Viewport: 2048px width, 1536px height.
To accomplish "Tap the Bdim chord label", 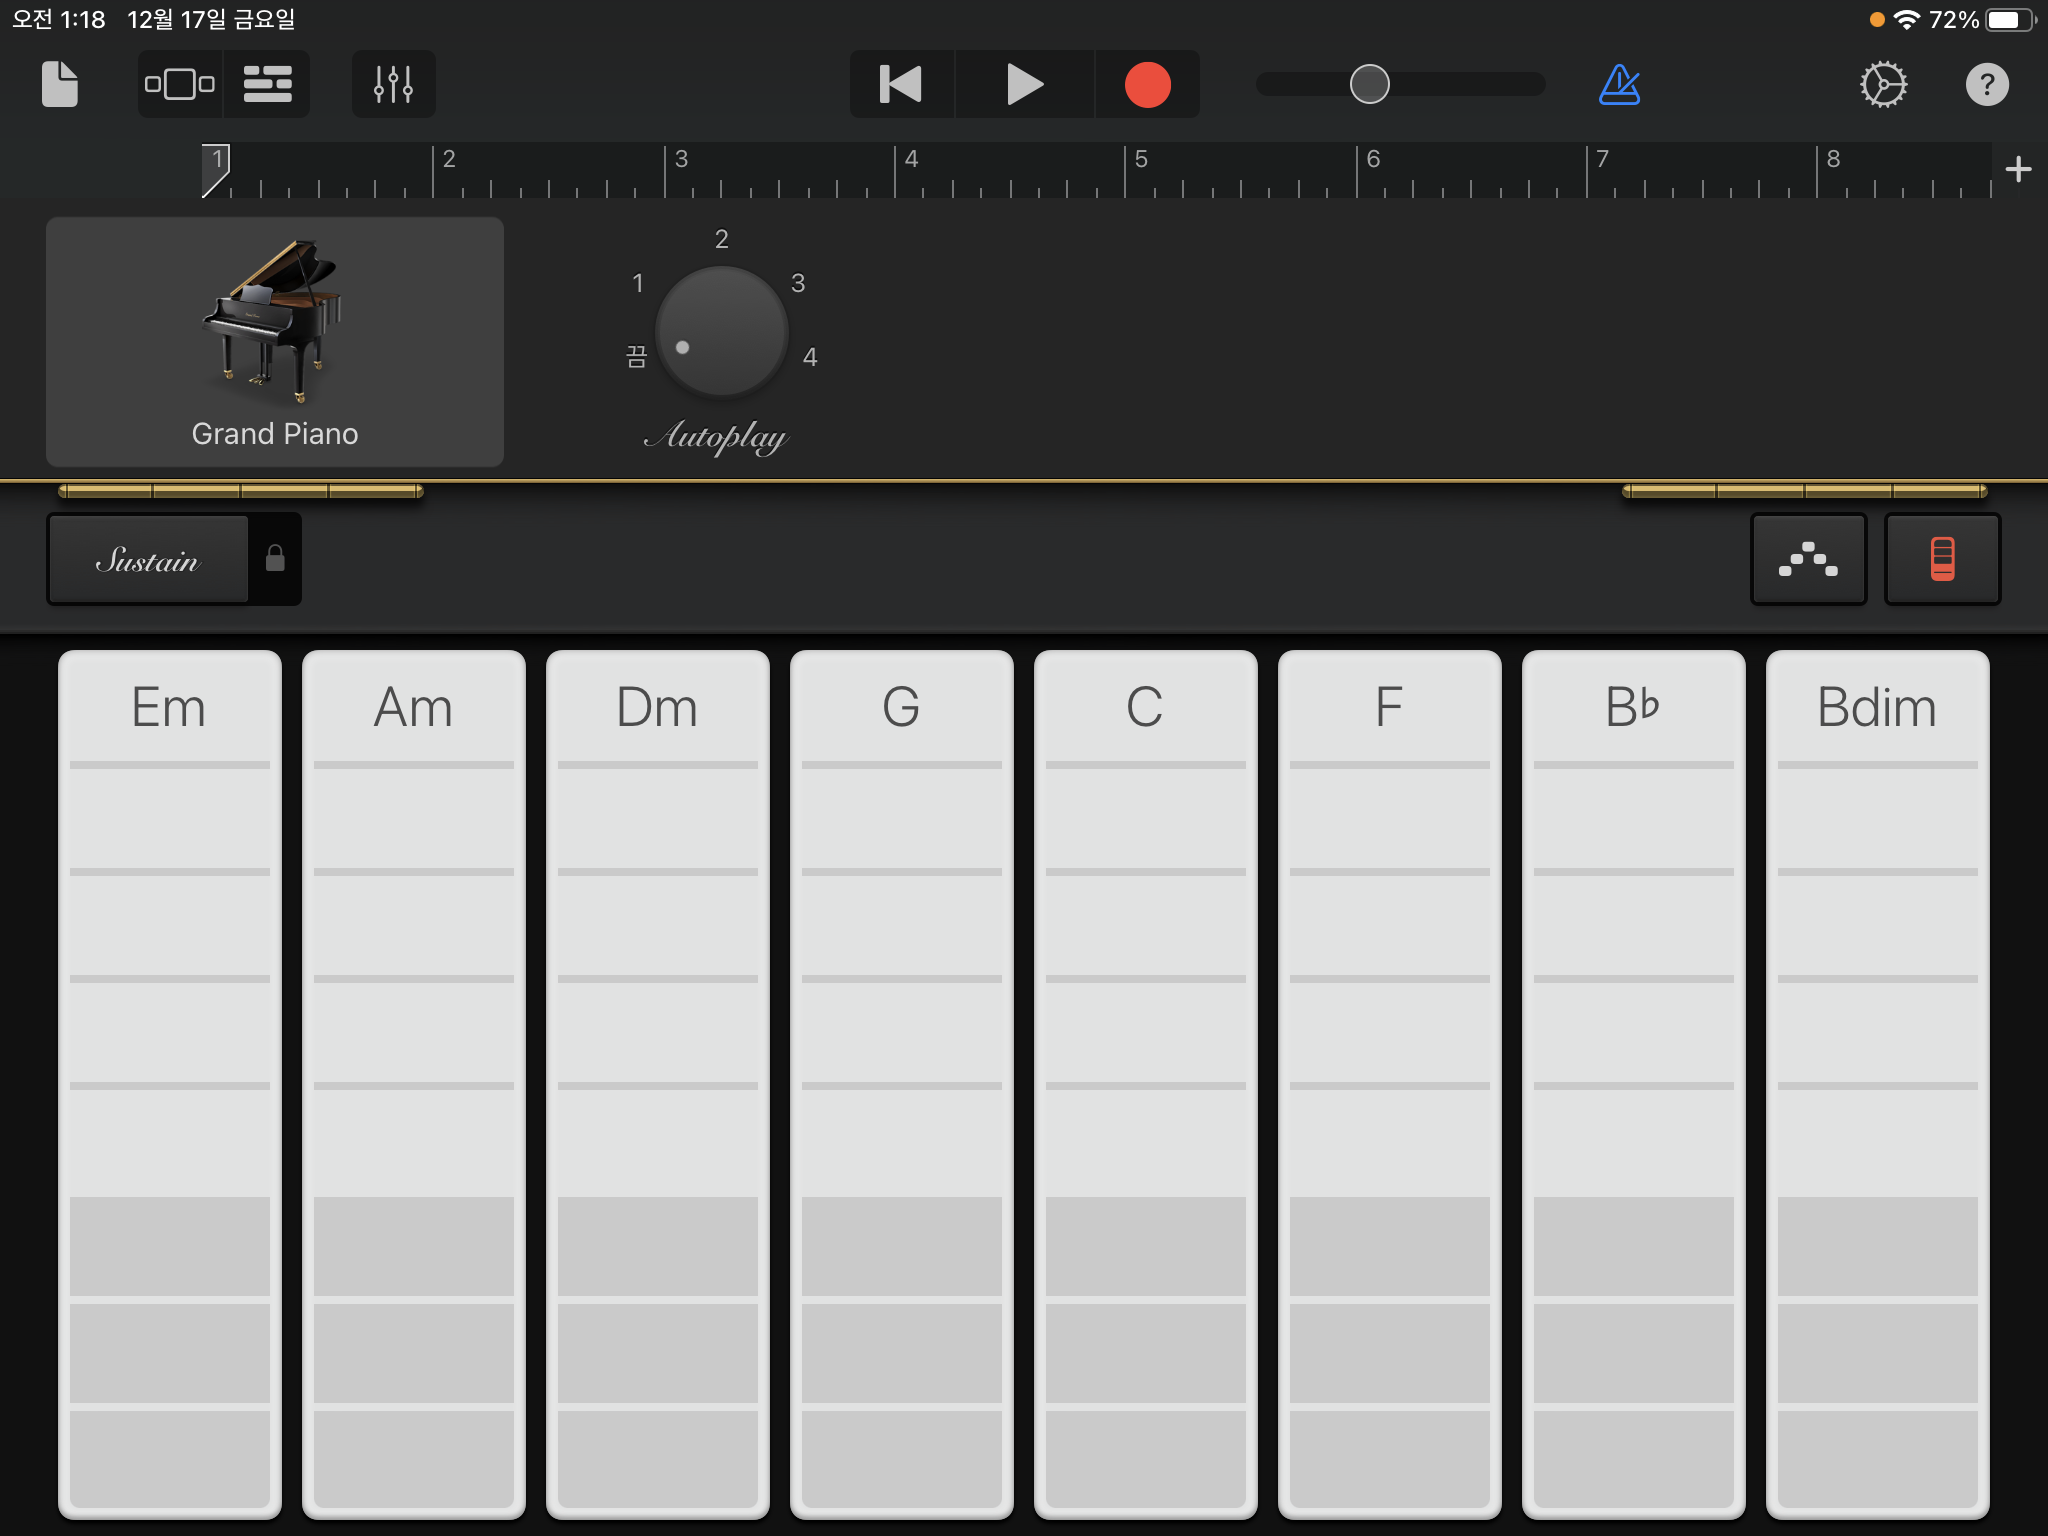I will click(x=1876, y=708).
